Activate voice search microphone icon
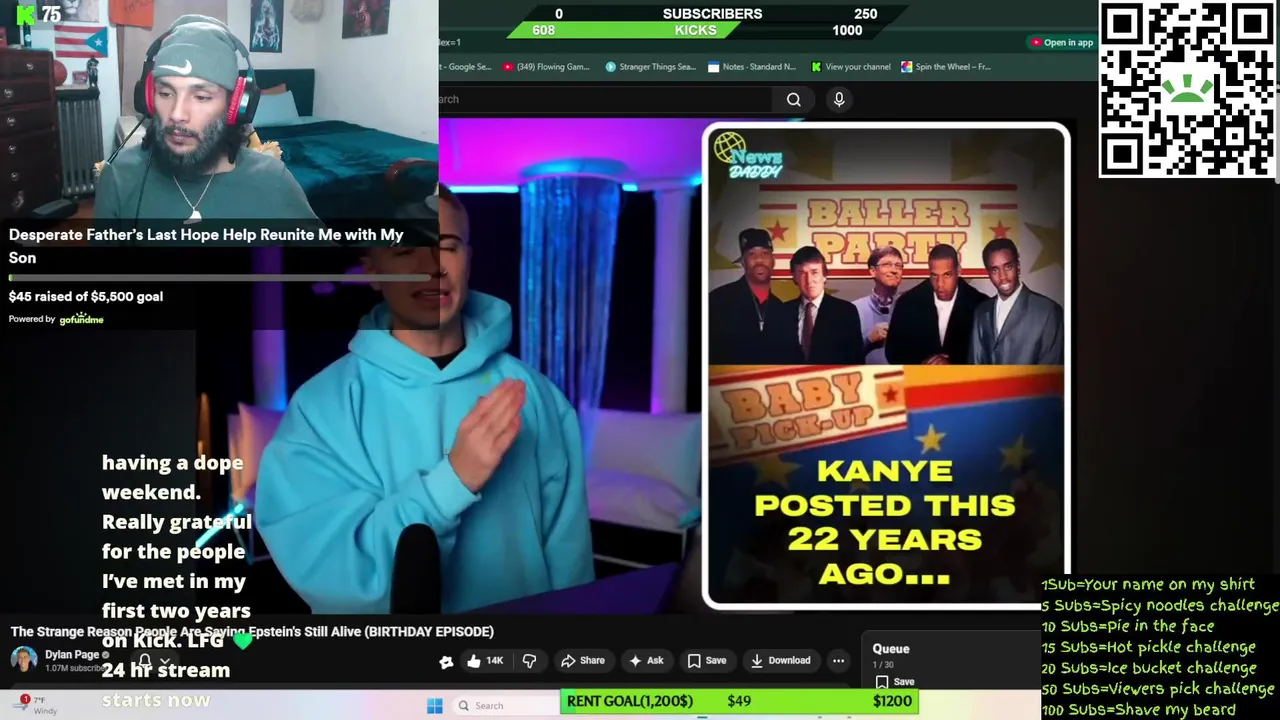Screen dimensions: 1280x720 (x=839, y=99)
